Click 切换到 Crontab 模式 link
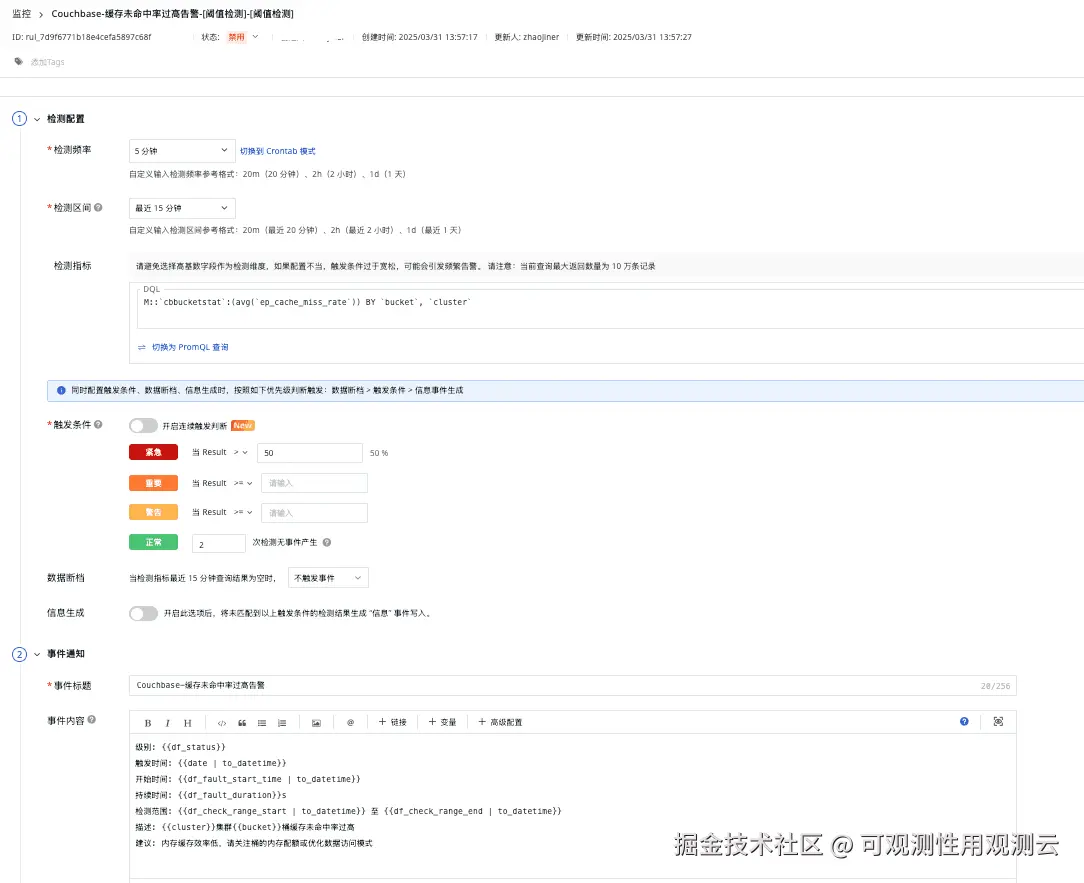This screenshot has height=883, width=1084. click(277, 151)
